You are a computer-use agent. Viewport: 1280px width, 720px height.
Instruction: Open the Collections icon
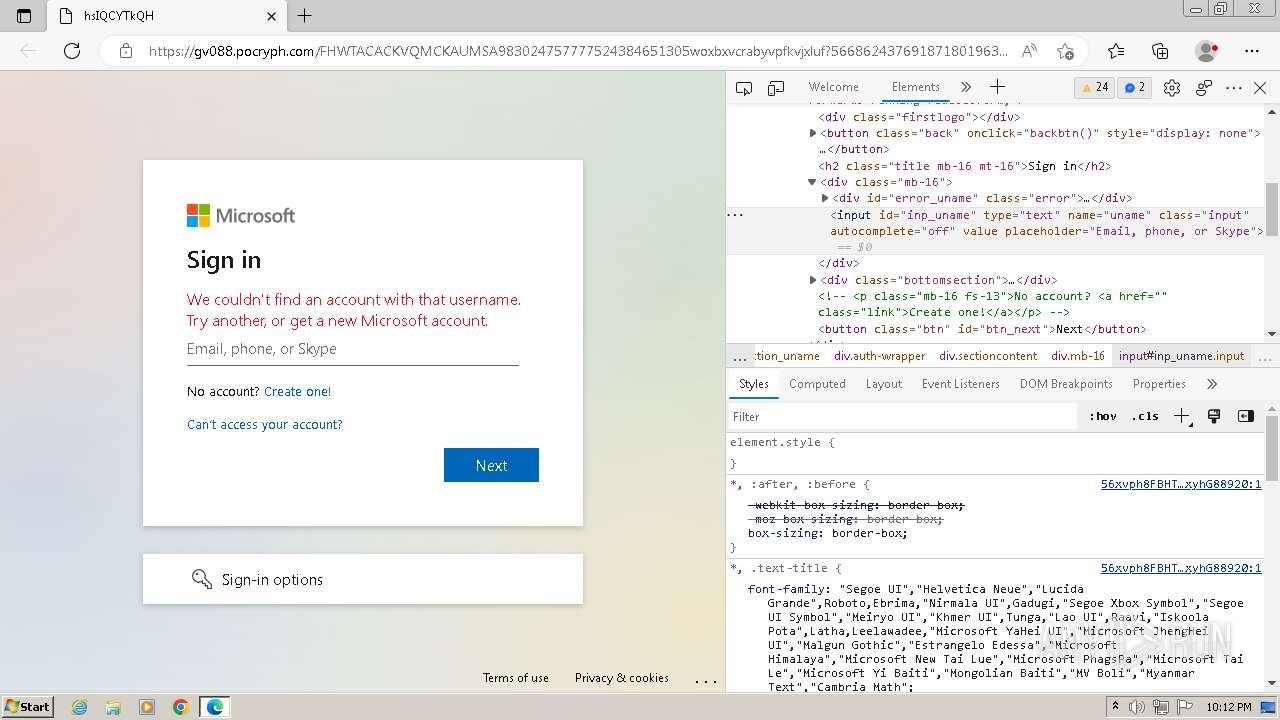(1160, 51)
